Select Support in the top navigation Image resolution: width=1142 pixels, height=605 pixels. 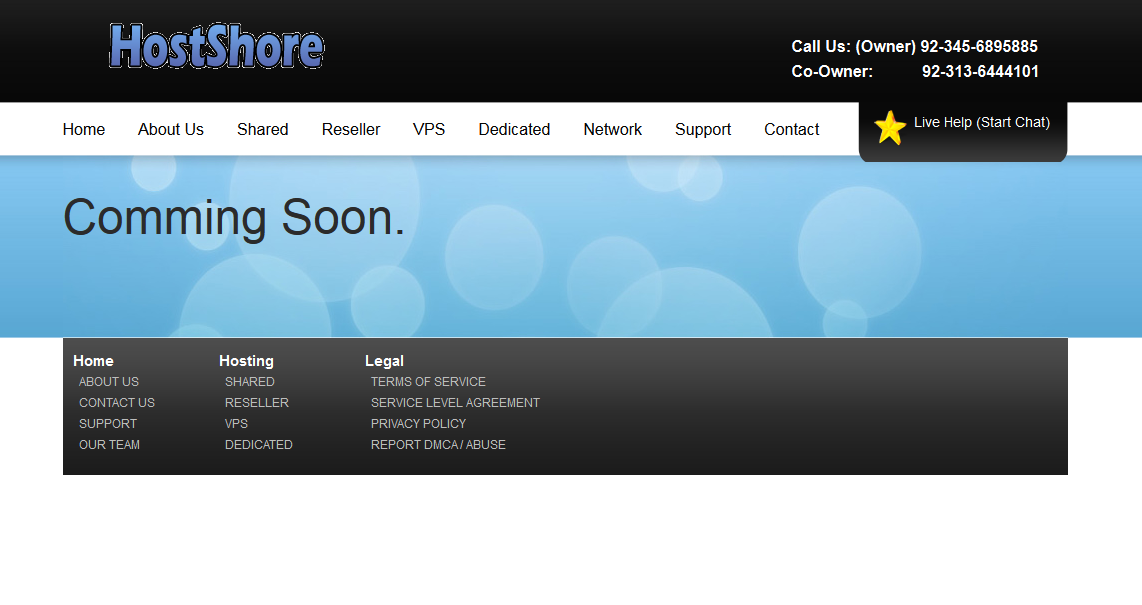[x=703, y=129]
